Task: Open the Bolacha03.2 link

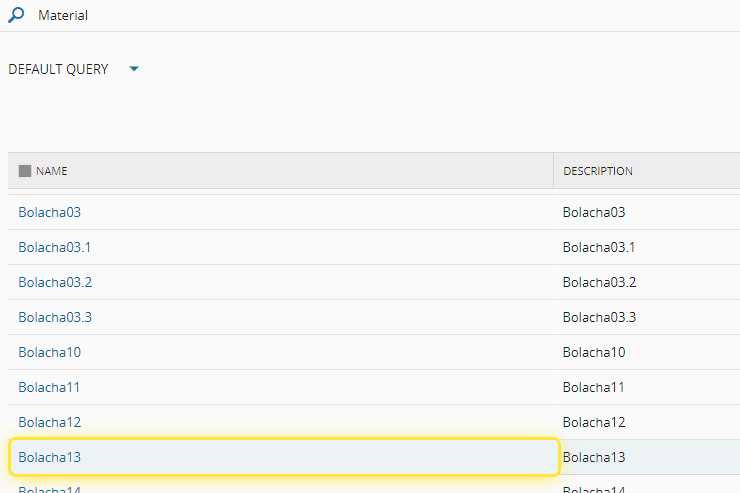Action: (x=55, y=282)
